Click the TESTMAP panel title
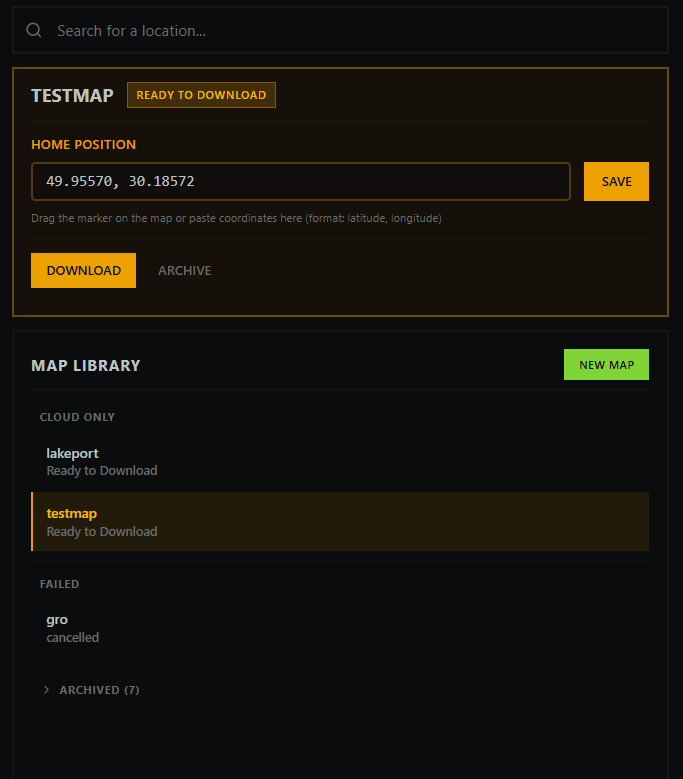This screenshot has width=683, height=779. pos(72,96)
